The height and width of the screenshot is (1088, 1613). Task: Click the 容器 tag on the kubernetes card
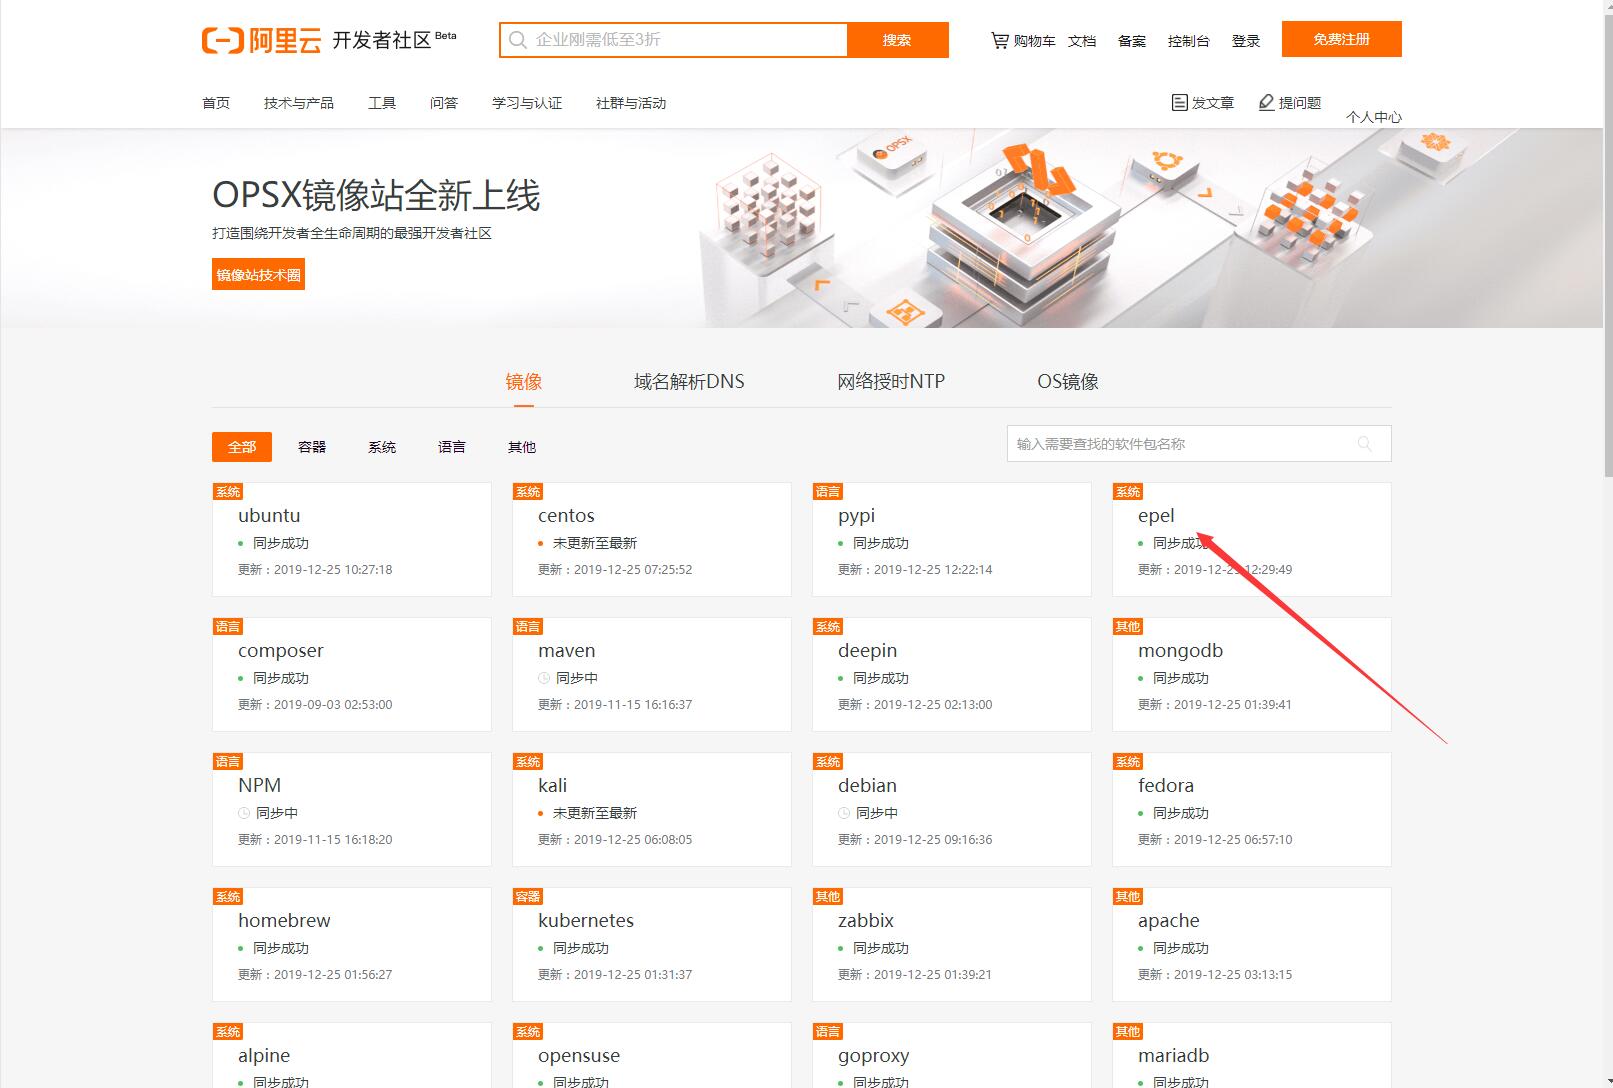528,896
